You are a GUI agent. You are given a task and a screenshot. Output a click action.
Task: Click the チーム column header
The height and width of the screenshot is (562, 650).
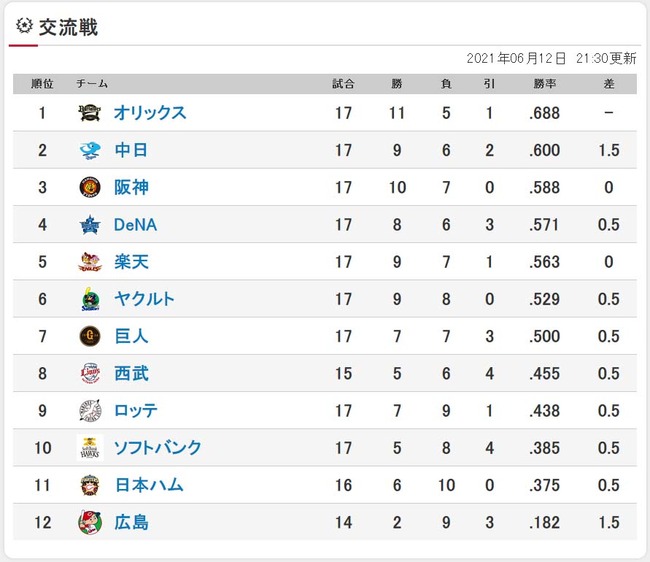[92, 84]
